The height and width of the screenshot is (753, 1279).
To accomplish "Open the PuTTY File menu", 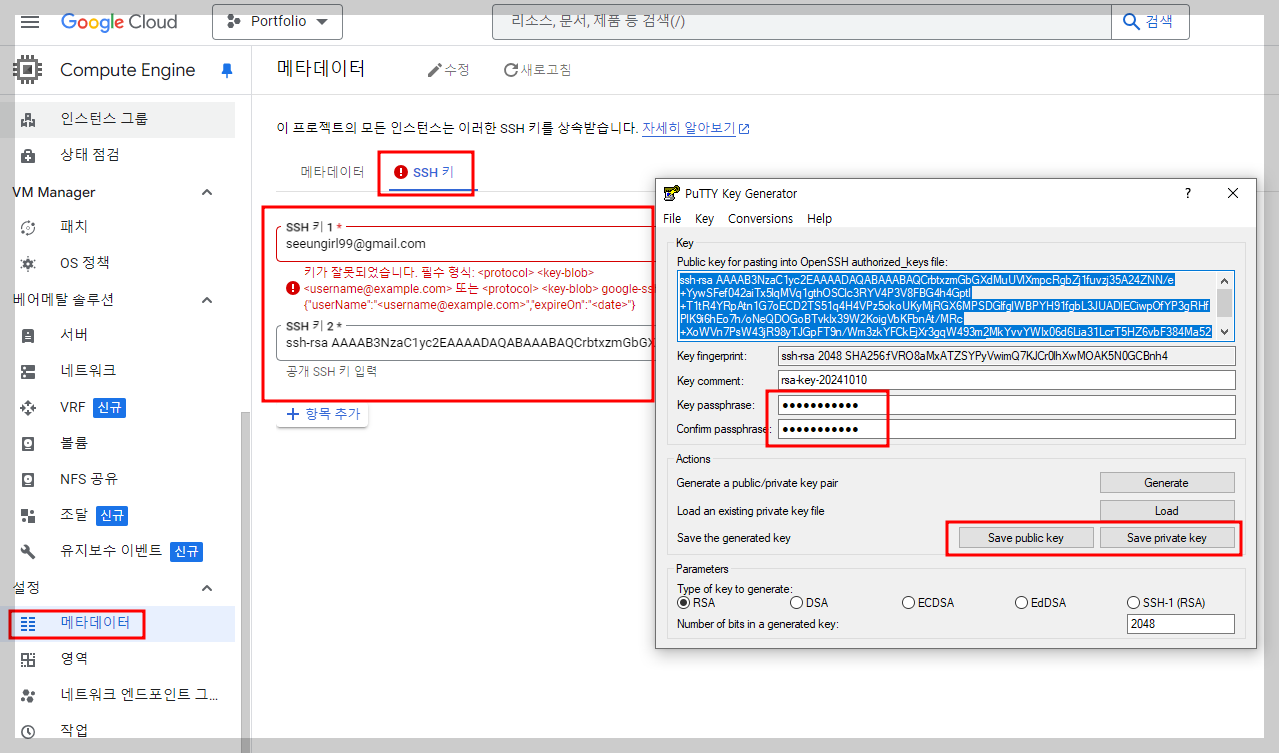I will click(672, 218).
